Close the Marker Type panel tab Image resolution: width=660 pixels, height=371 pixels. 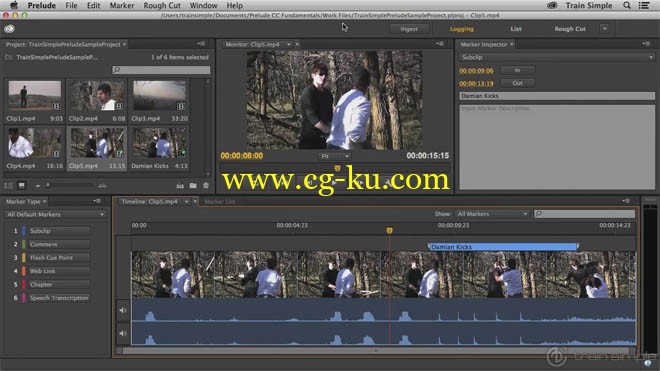(x=45, y=202)
